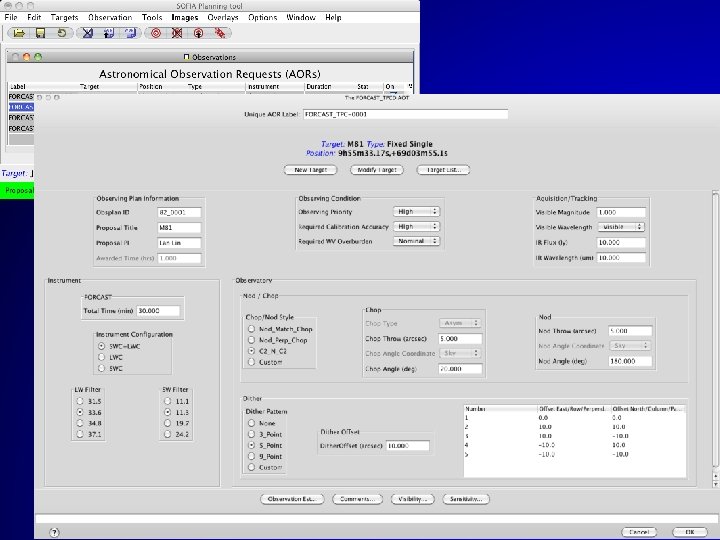Screen dimensions: 720x540
Task: Click the red bullseye target toolbar icon
Action: [x=154, y=33]
